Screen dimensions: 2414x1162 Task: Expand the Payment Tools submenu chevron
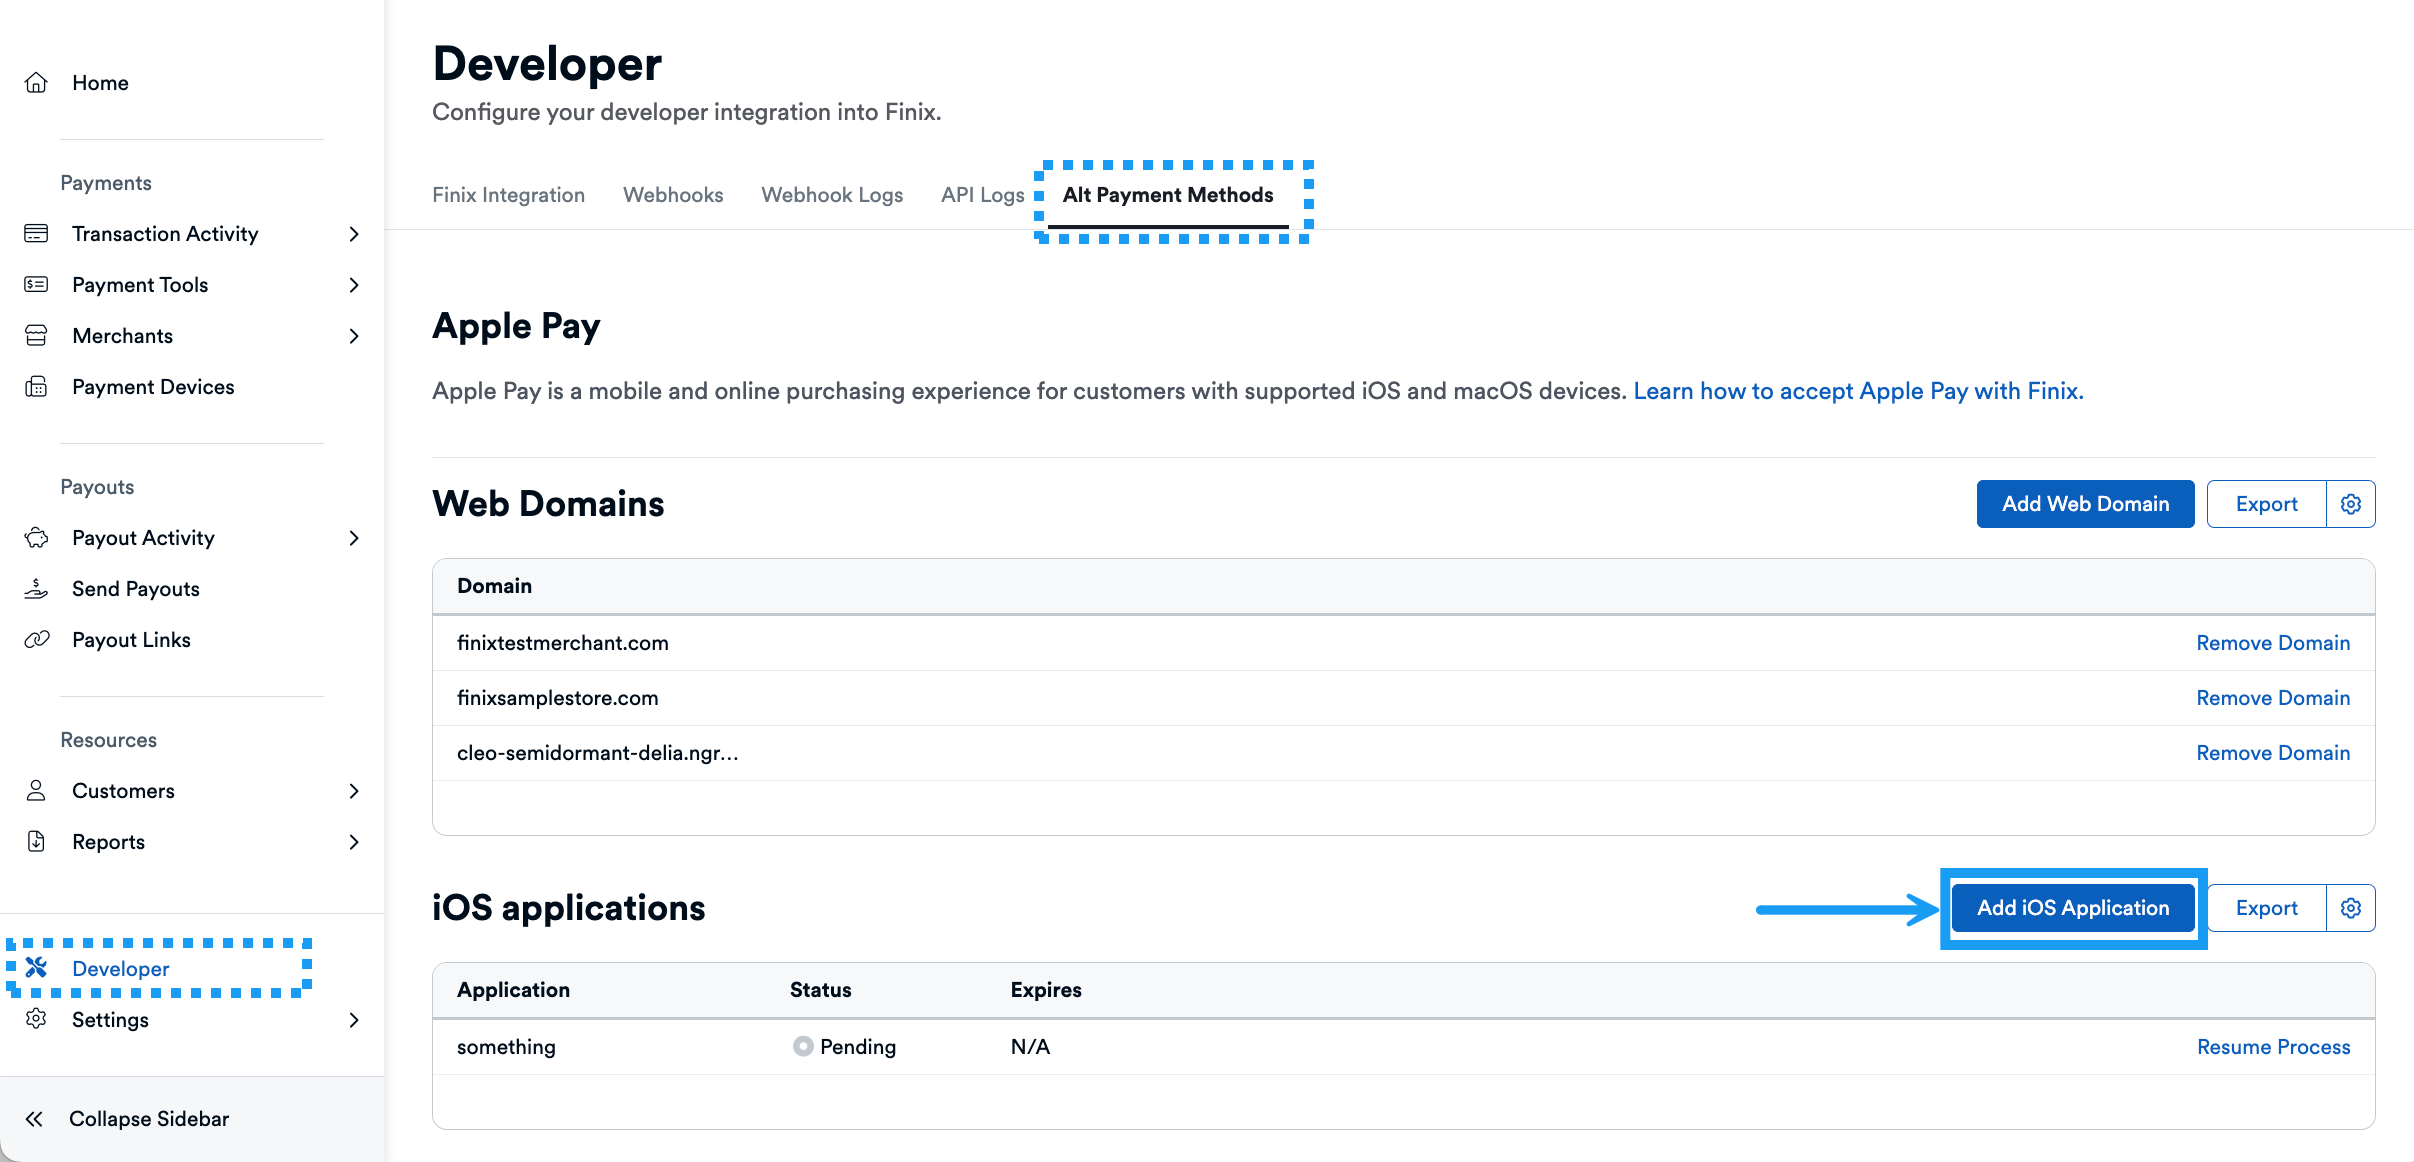[x=354, y=285]
